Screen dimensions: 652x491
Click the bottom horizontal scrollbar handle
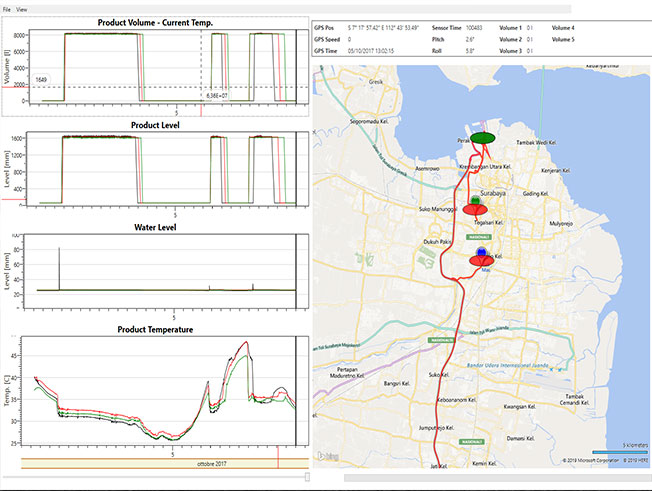pyautogui.click(x=307, y=478)
